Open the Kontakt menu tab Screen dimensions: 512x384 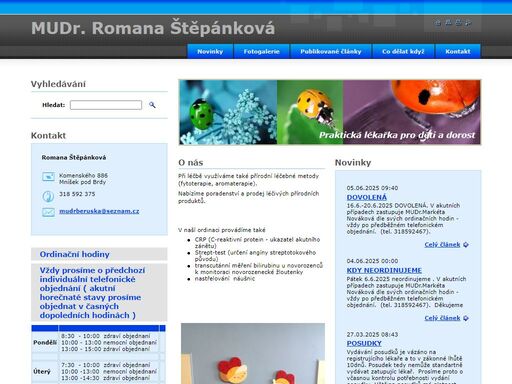click(458, 51)
